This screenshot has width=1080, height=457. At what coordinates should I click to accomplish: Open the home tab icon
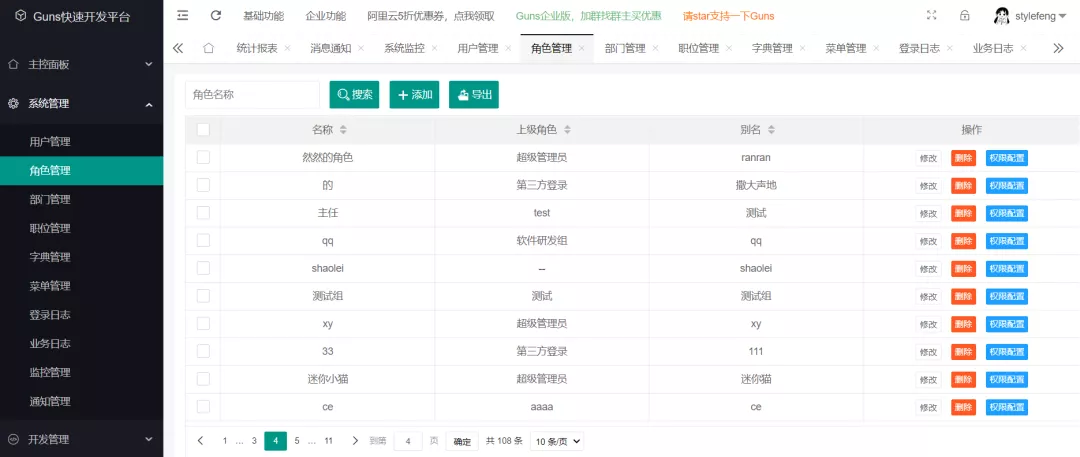pos(209,48)
